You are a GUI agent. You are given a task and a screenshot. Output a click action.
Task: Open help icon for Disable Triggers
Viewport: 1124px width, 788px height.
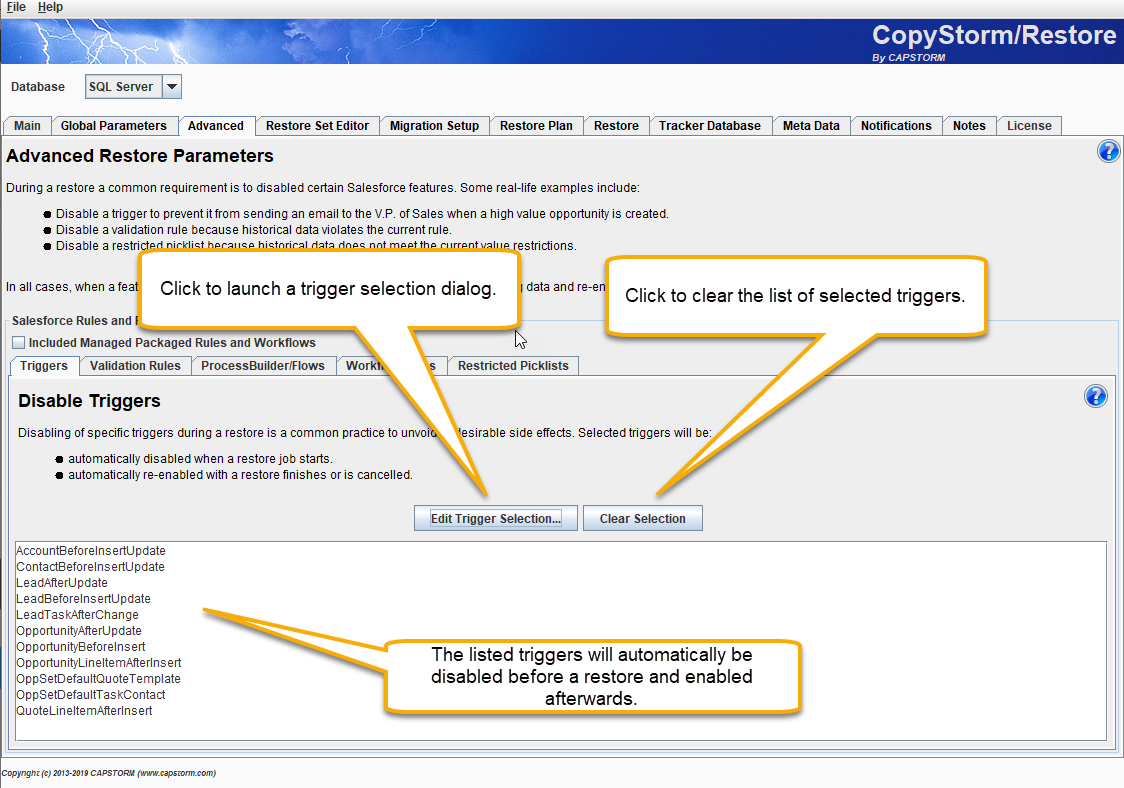[1095, 396]
